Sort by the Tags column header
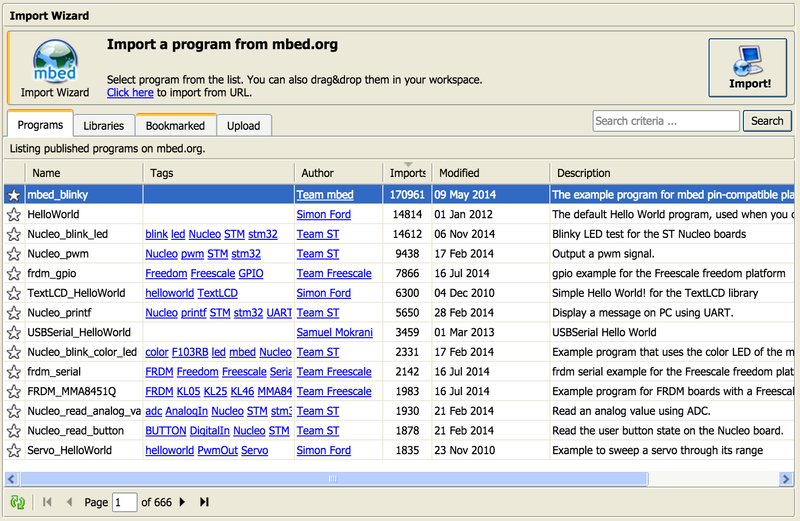Viewport: 800px width, 521px height. pyautogui.click(x=218, y=173)
